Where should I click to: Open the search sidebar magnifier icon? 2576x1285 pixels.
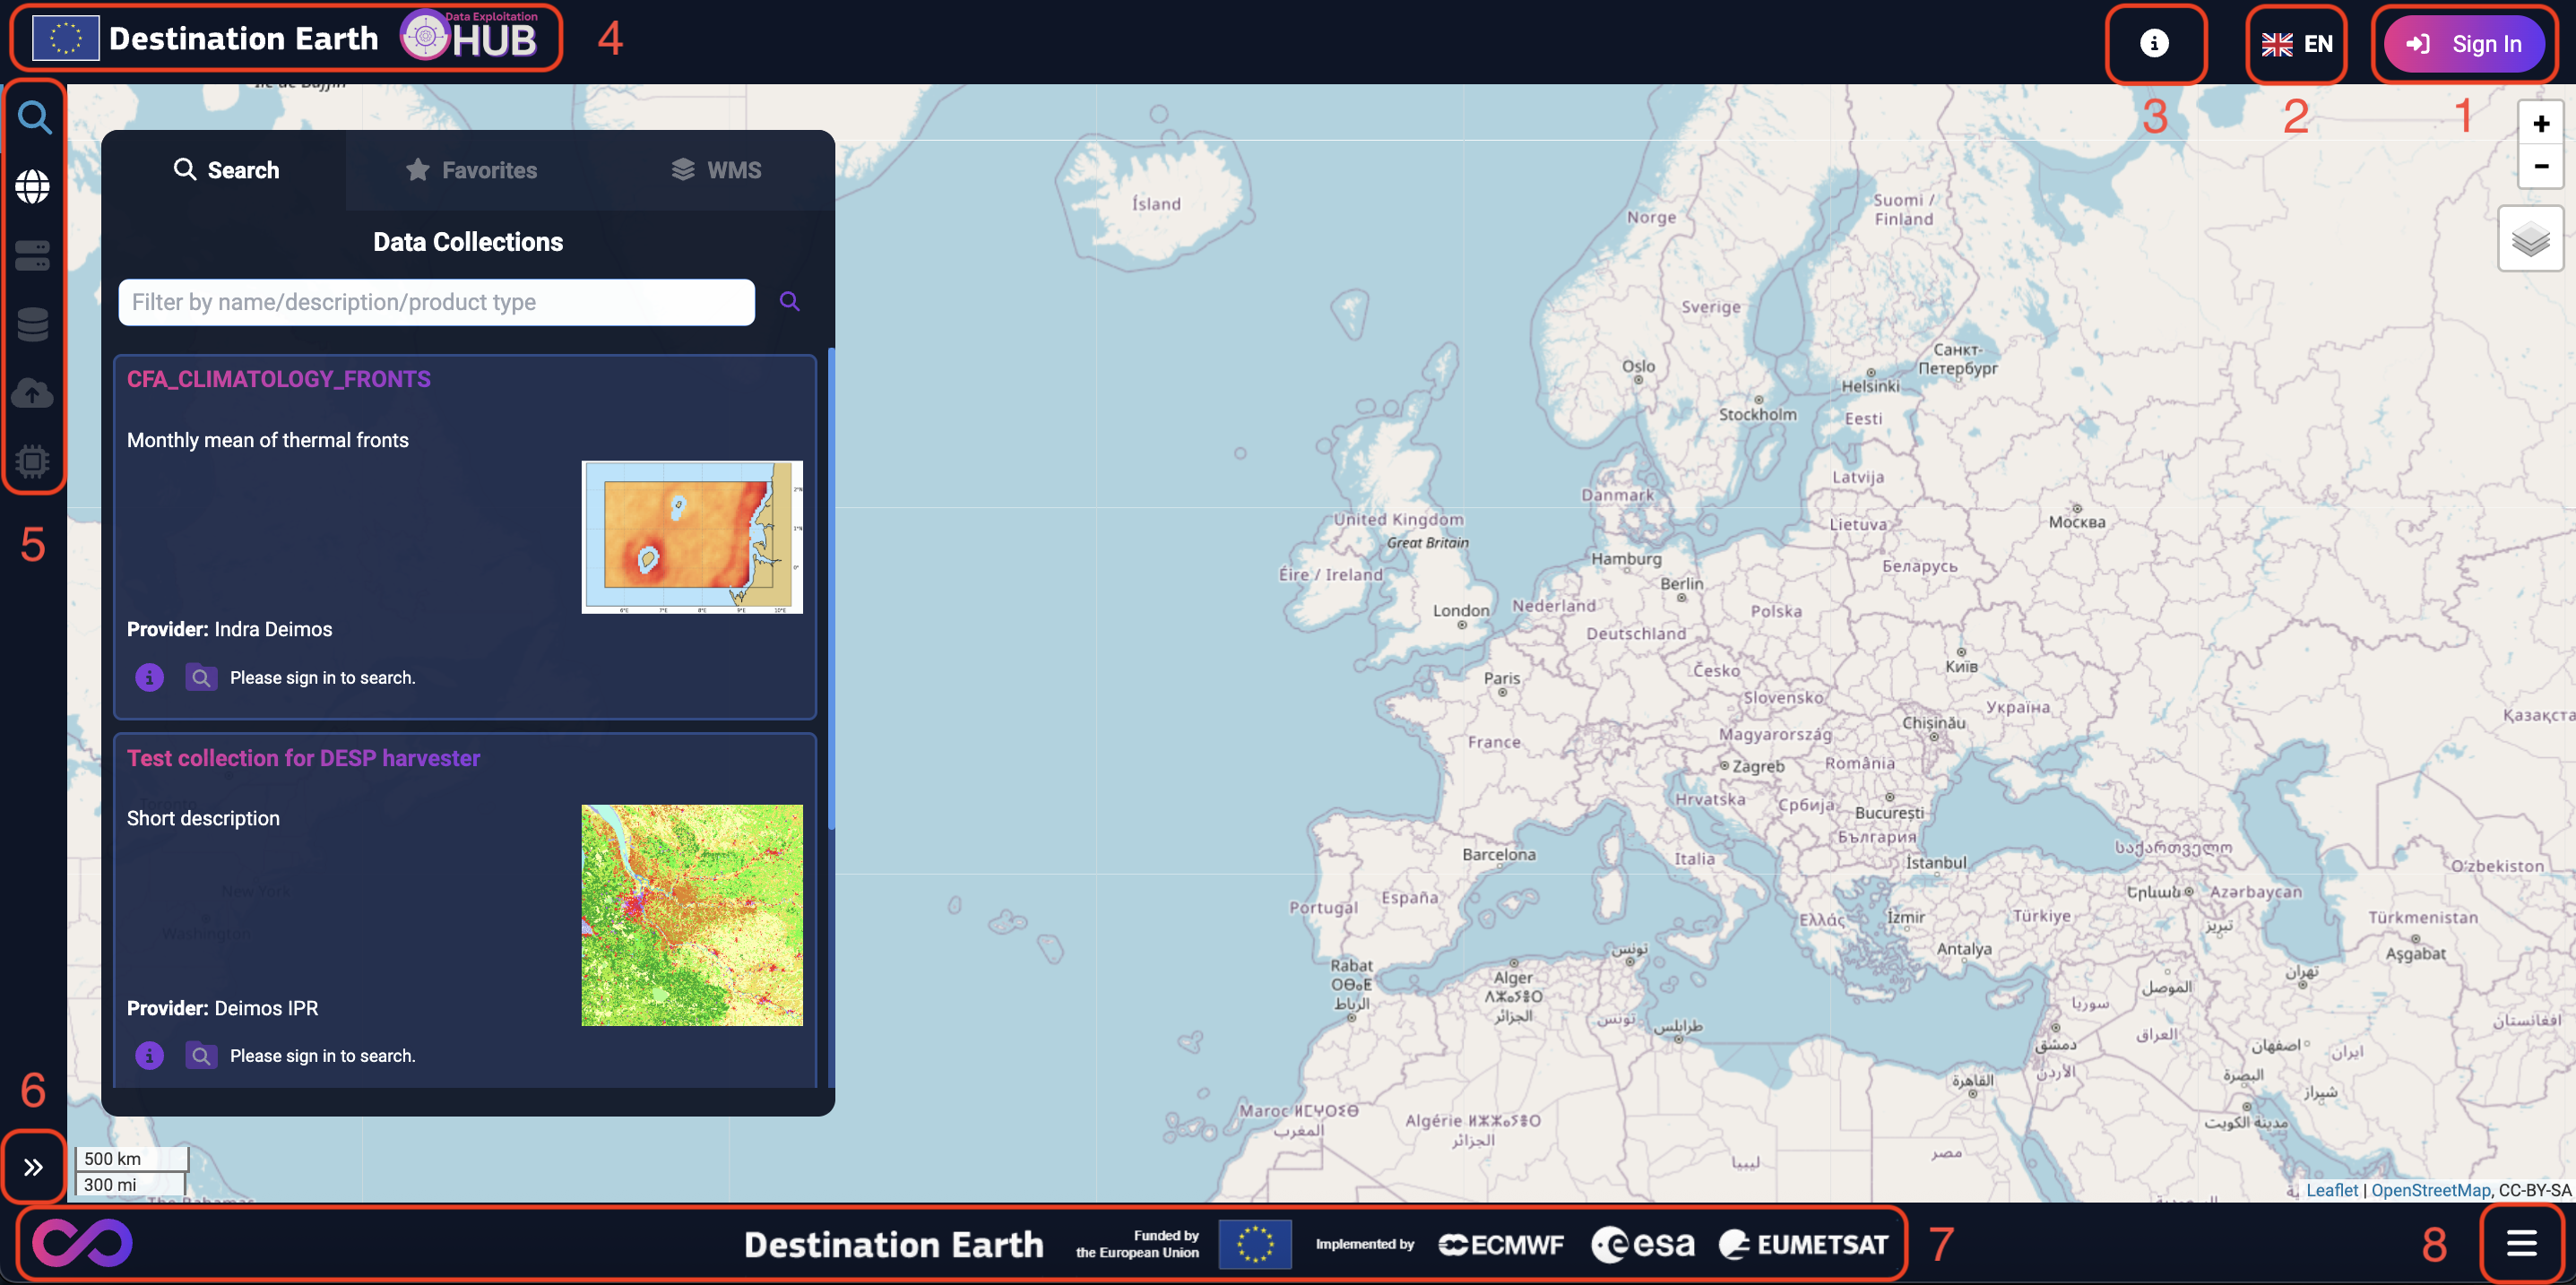34,118
